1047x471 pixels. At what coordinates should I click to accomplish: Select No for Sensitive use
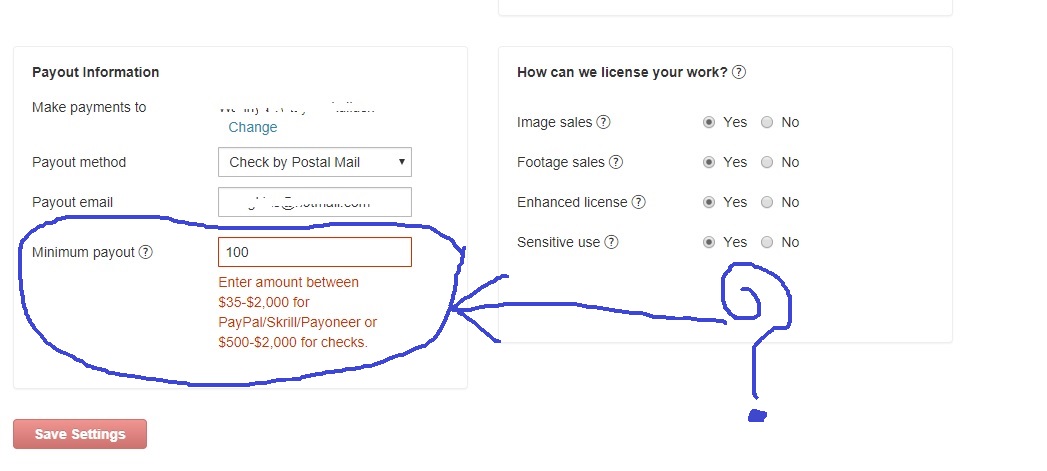[x=767, y=243]
